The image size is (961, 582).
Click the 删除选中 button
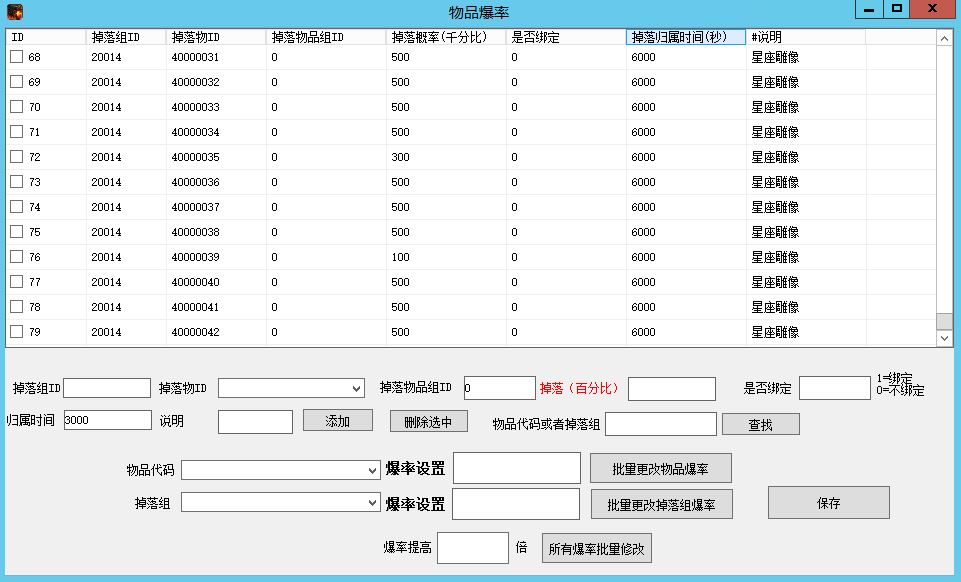click(x=428, y=421)
